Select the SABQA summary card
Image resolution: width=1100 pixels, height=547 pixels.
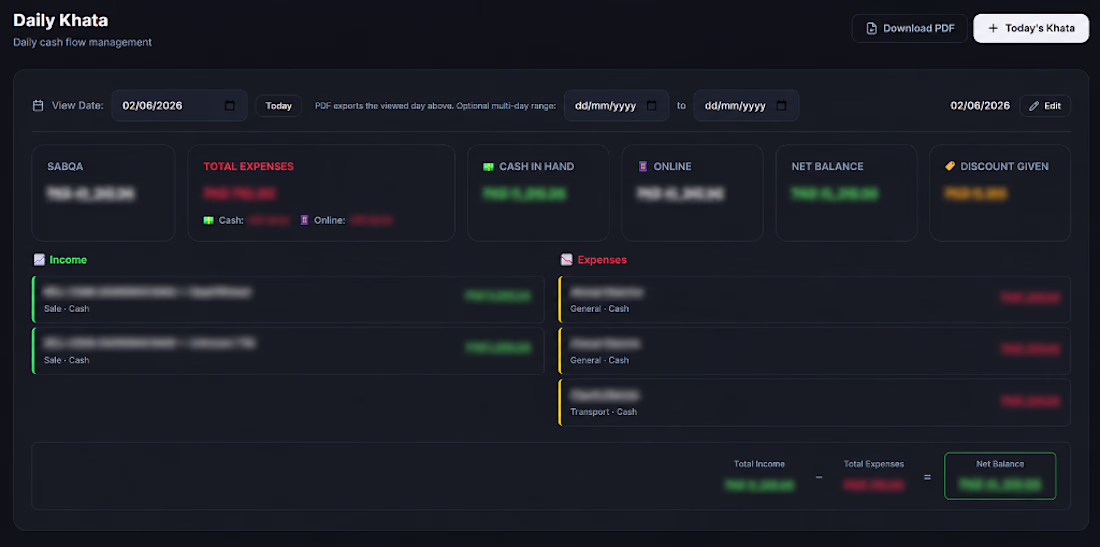click(x=103, y=193)
